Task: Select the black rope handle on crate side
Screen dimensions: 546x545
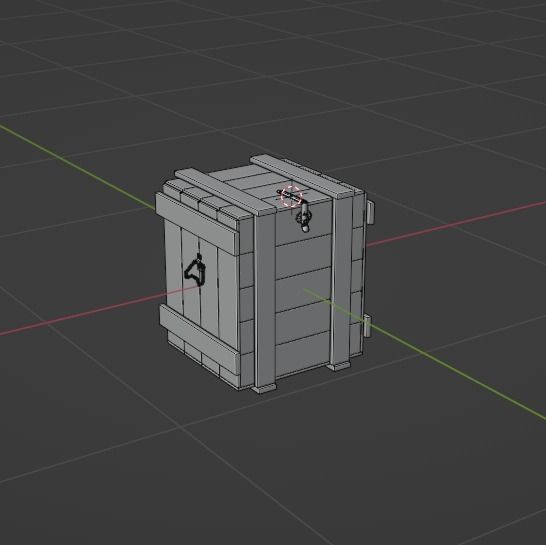Action: coord(195,271)
